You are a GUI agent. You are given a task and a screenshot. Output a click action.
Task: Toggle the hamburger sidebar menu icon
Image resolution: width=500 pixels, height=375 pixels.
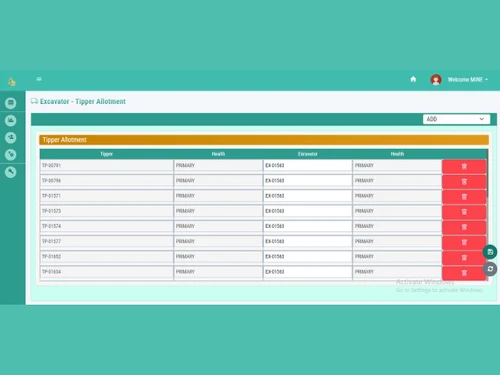coord(39,79)
